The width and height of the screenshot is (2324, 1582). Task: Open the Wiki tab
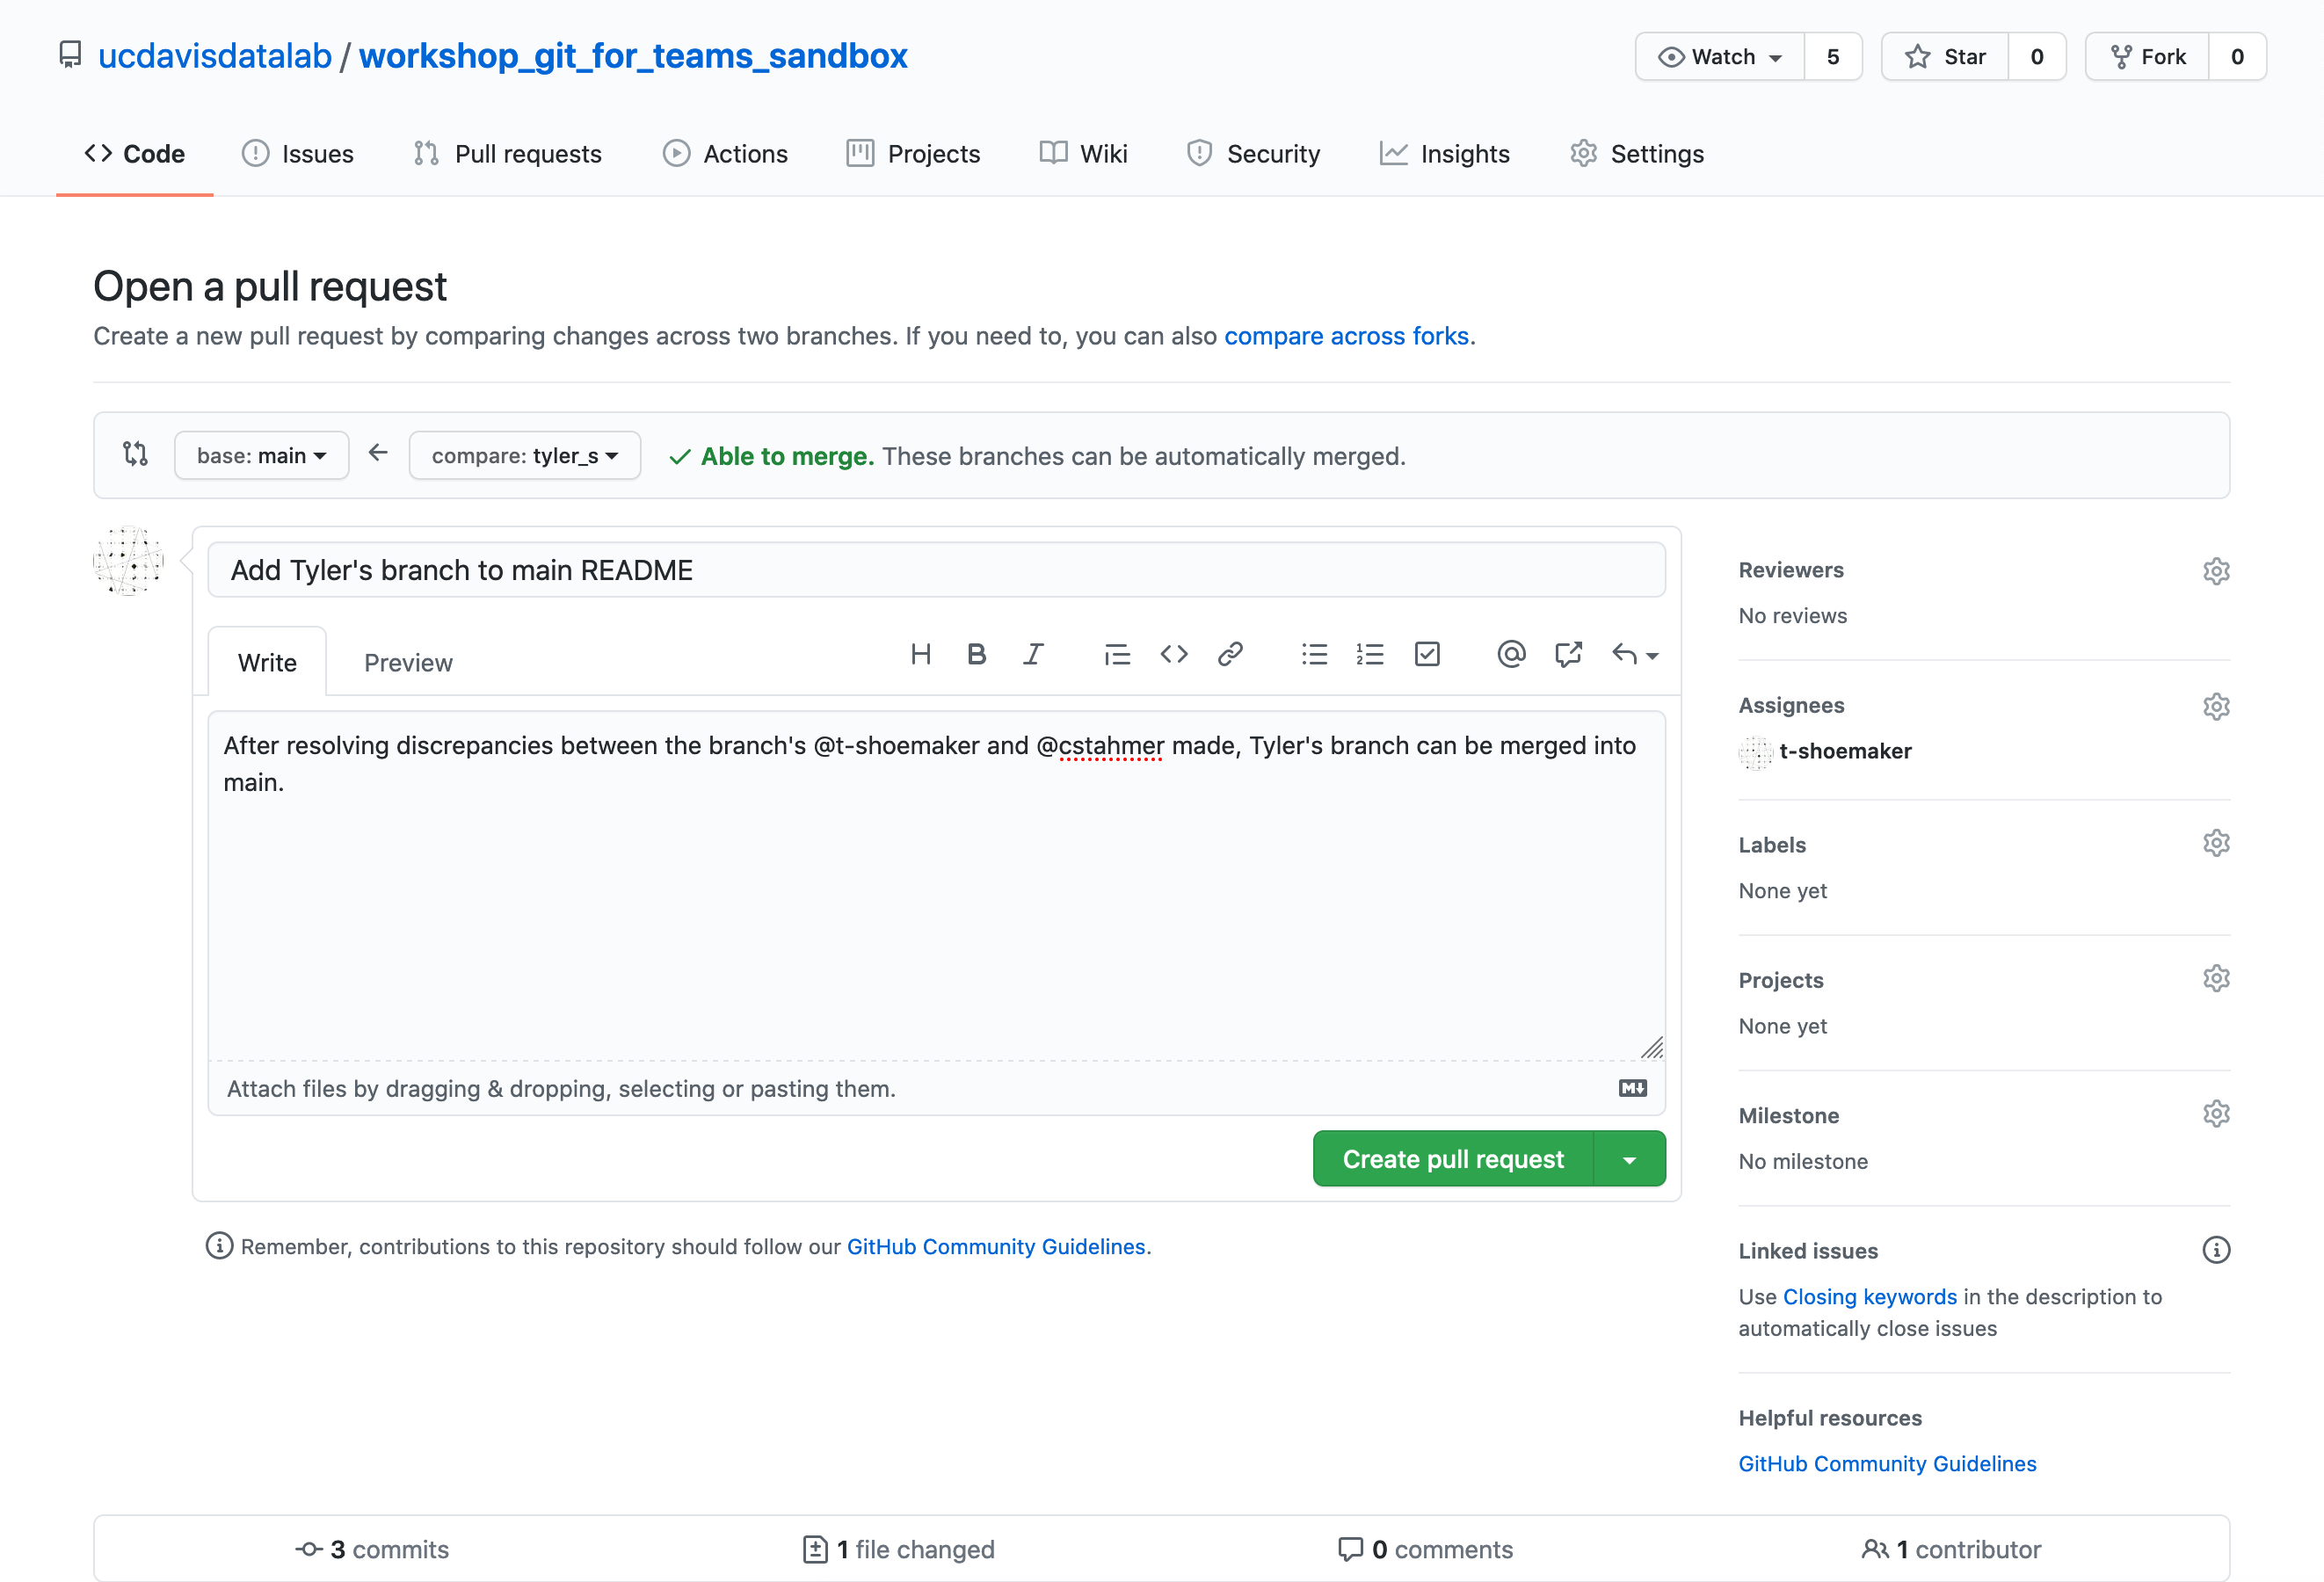click(x=1083, y=154)
